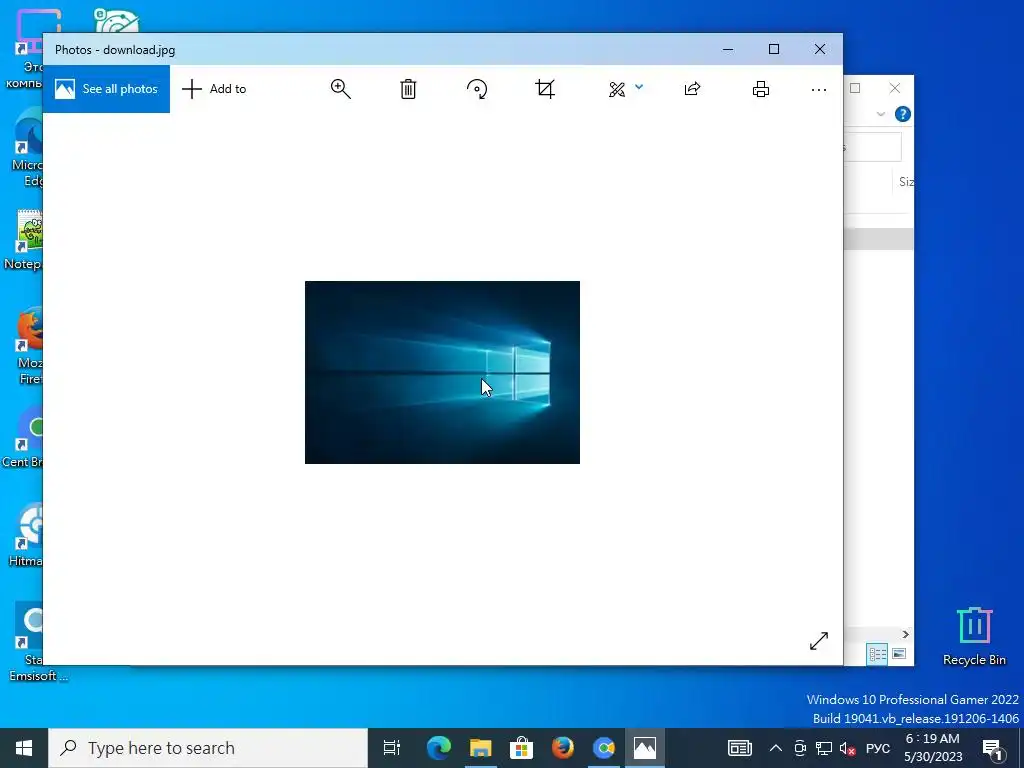
Task: Open the See all photos view
Action: tap(106, 89)
